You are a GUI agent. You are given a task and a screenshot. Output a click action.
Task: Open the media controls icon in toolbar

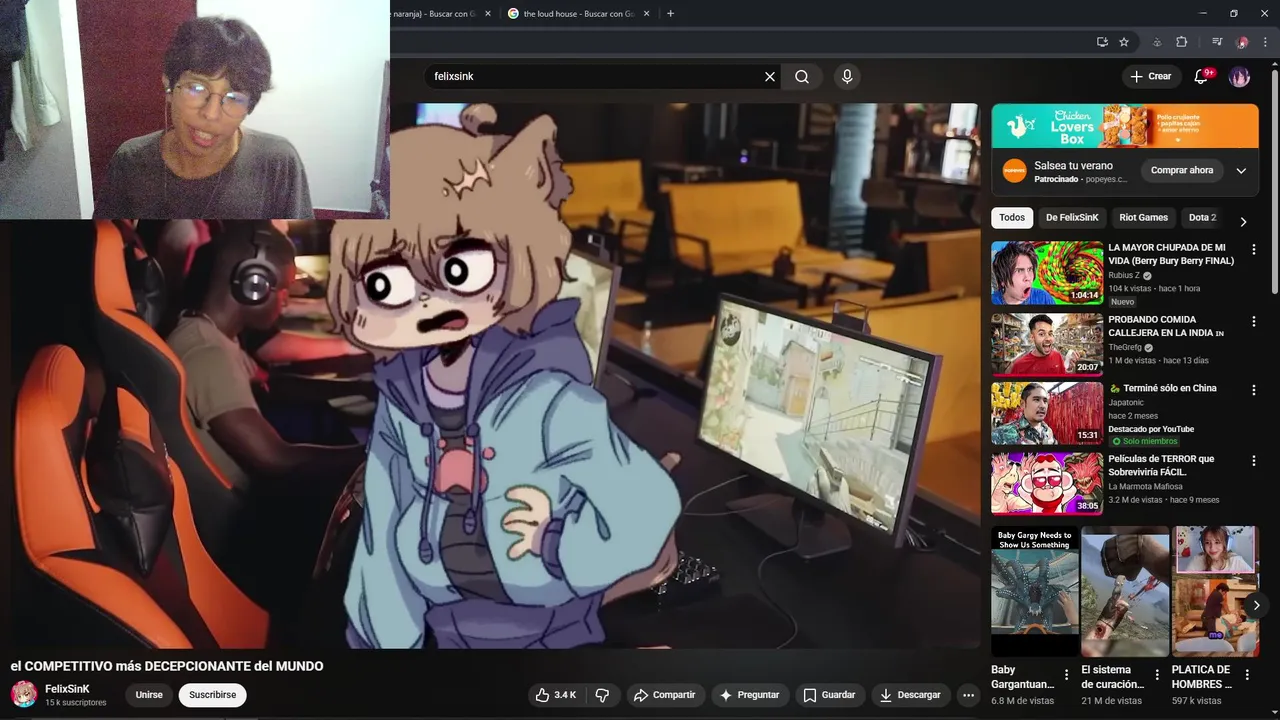click(1217, 42)
